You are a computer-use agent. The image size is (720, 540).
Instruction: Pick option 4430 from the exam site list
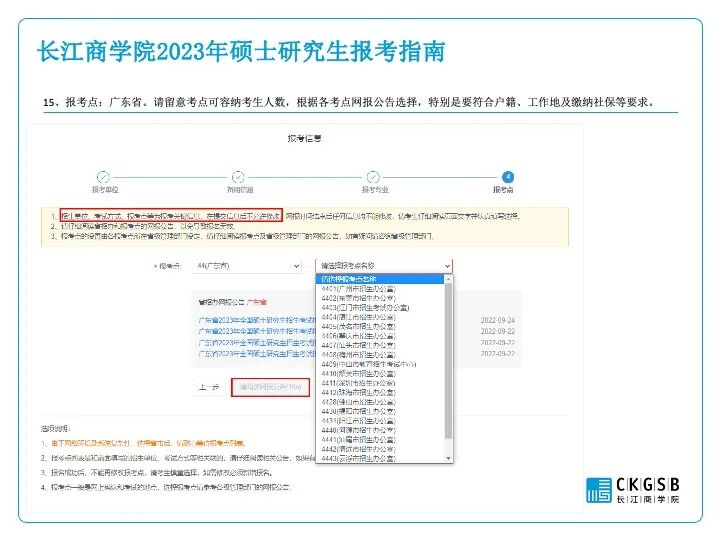pyautogui.click(x=359, y=411)
